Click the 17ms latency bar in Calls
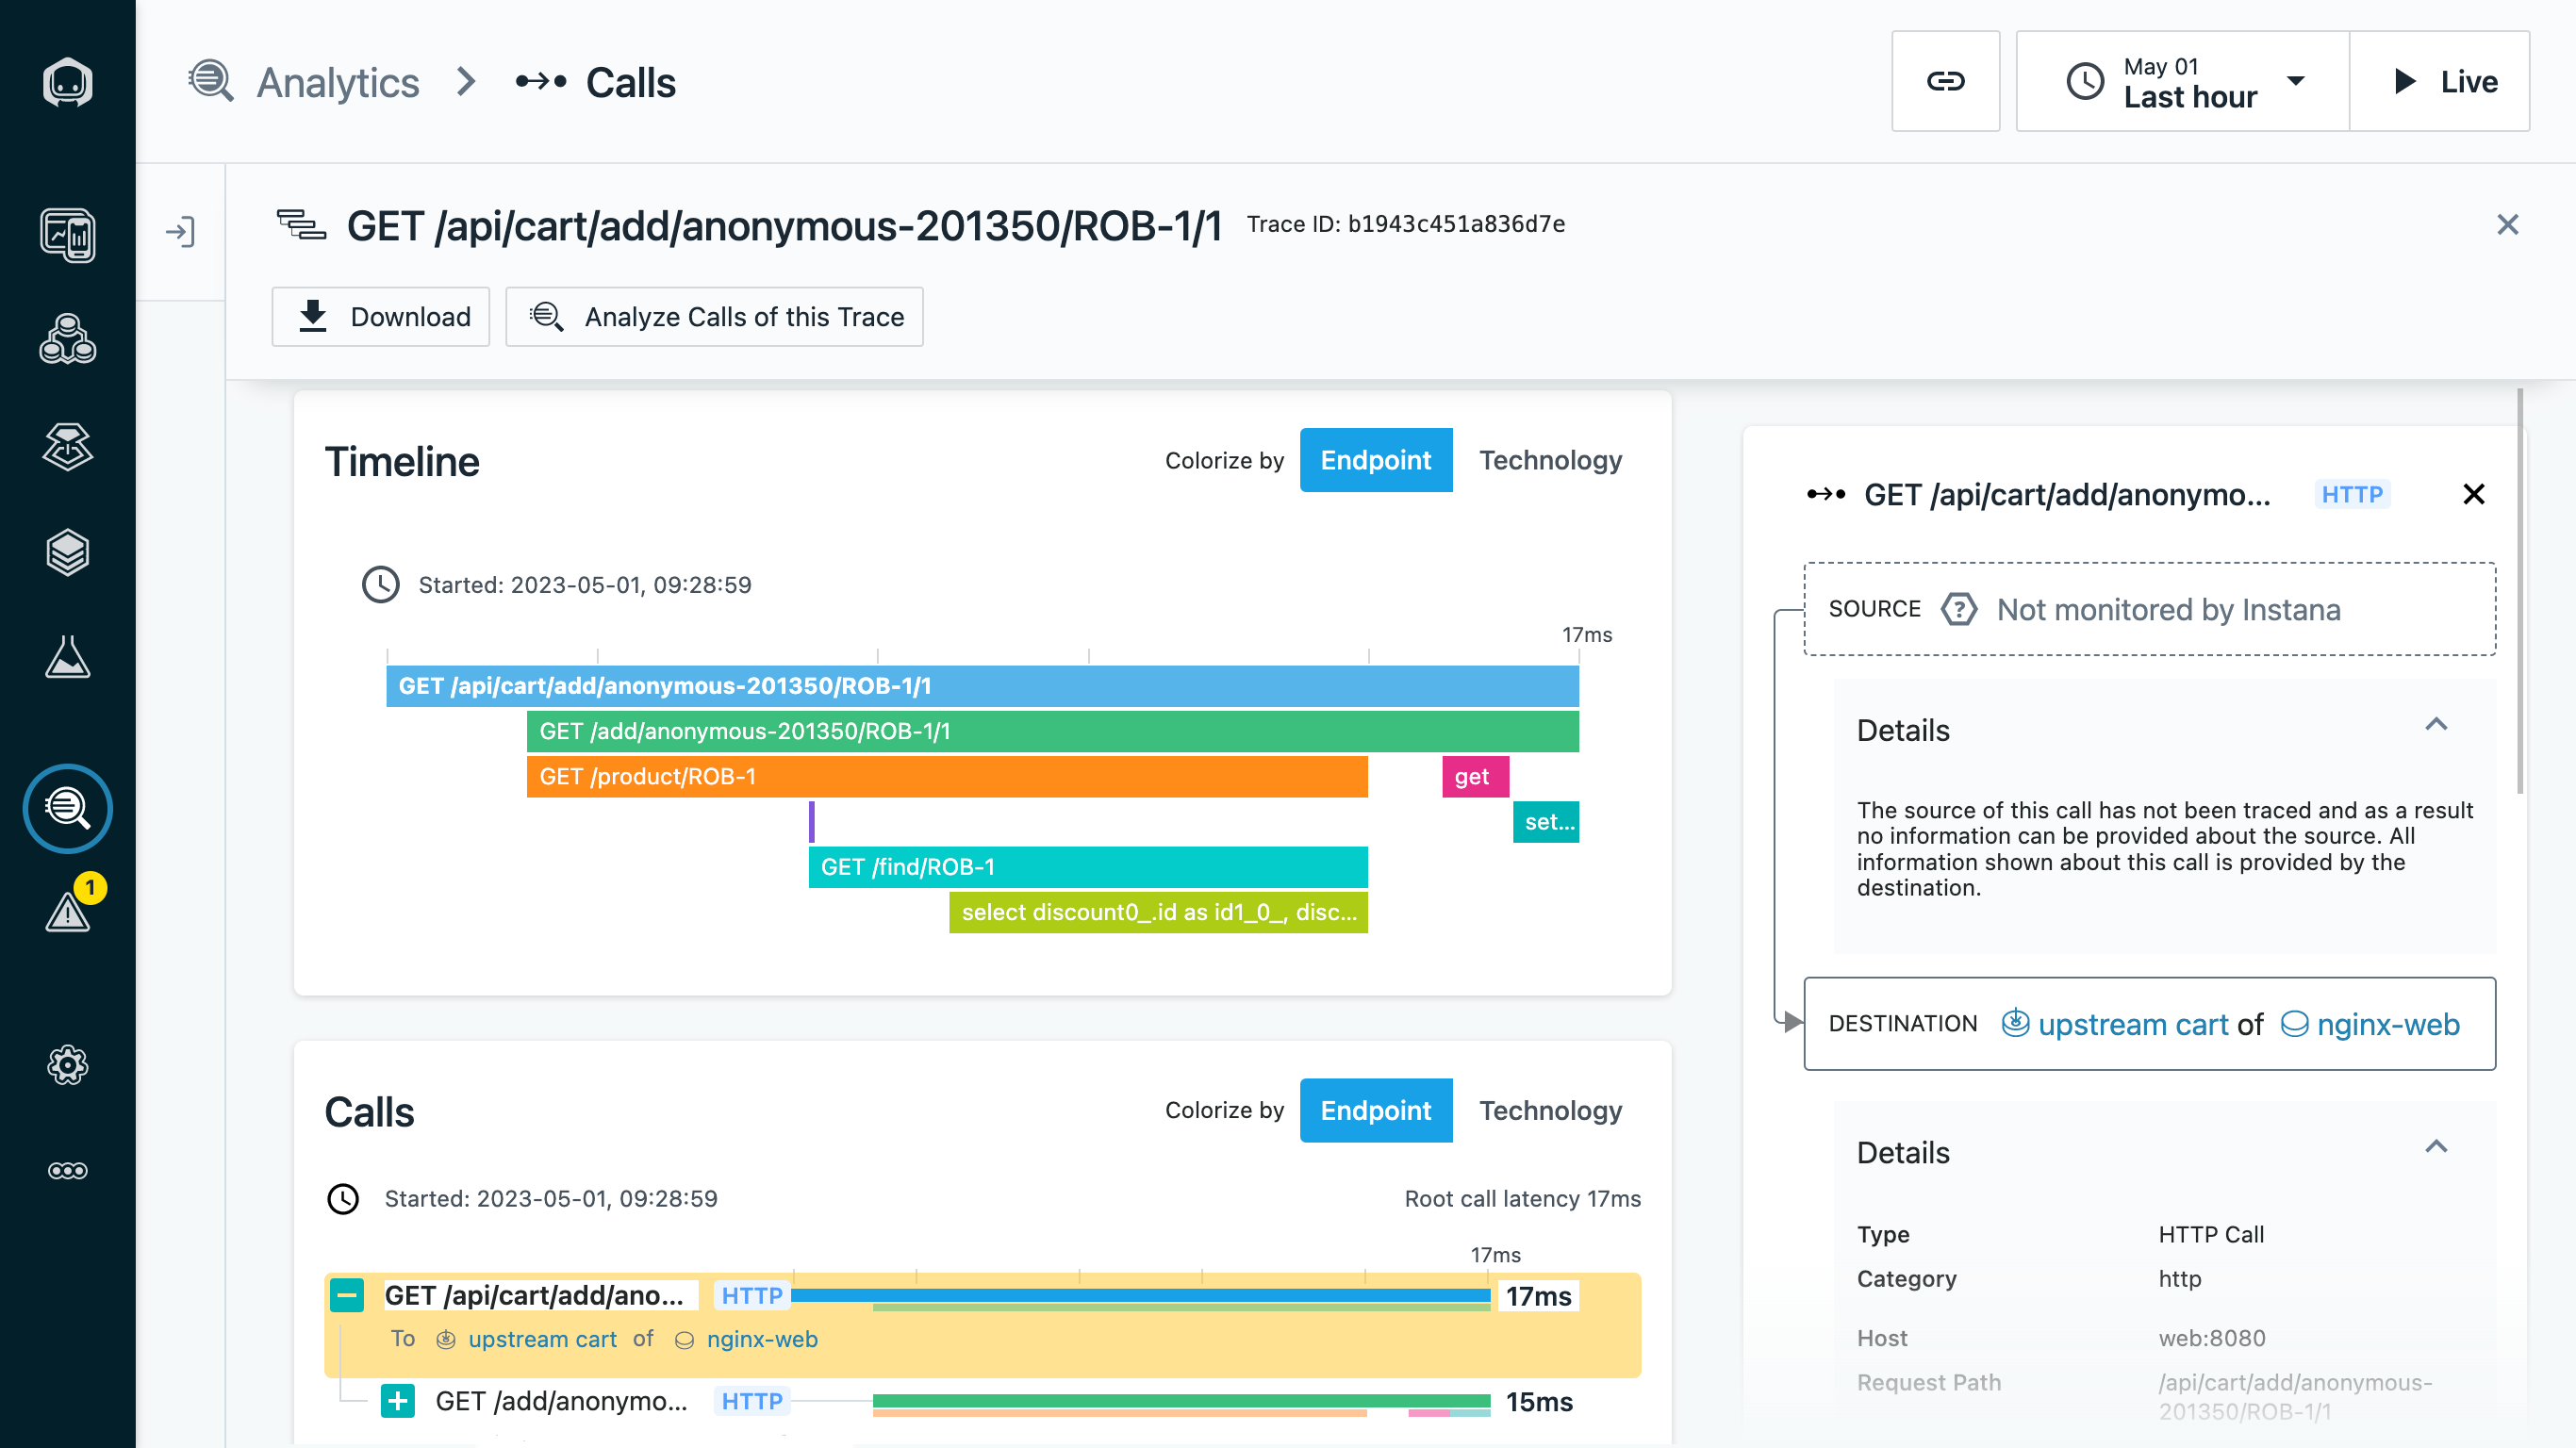Image resolution: width=2576 pixels, height=1448 pixels. coord(1140,1297)
